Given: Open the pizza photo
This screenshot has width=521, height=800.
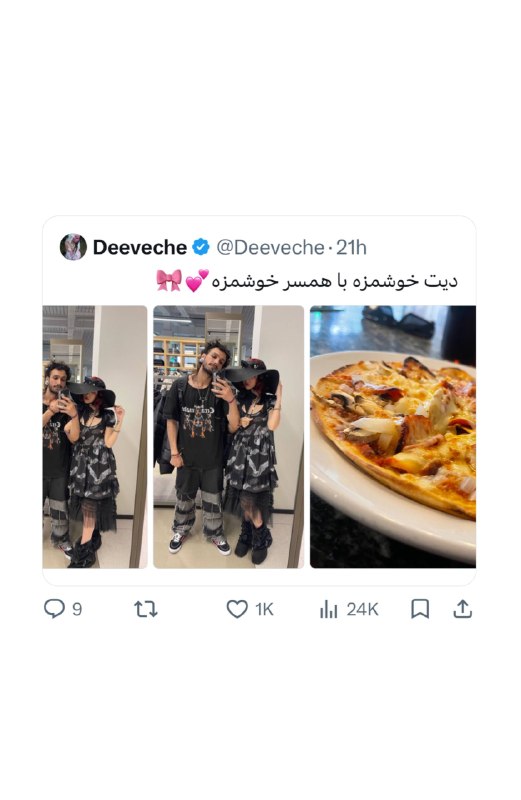Looking at the screenshot, I should [x=393, y=437].
